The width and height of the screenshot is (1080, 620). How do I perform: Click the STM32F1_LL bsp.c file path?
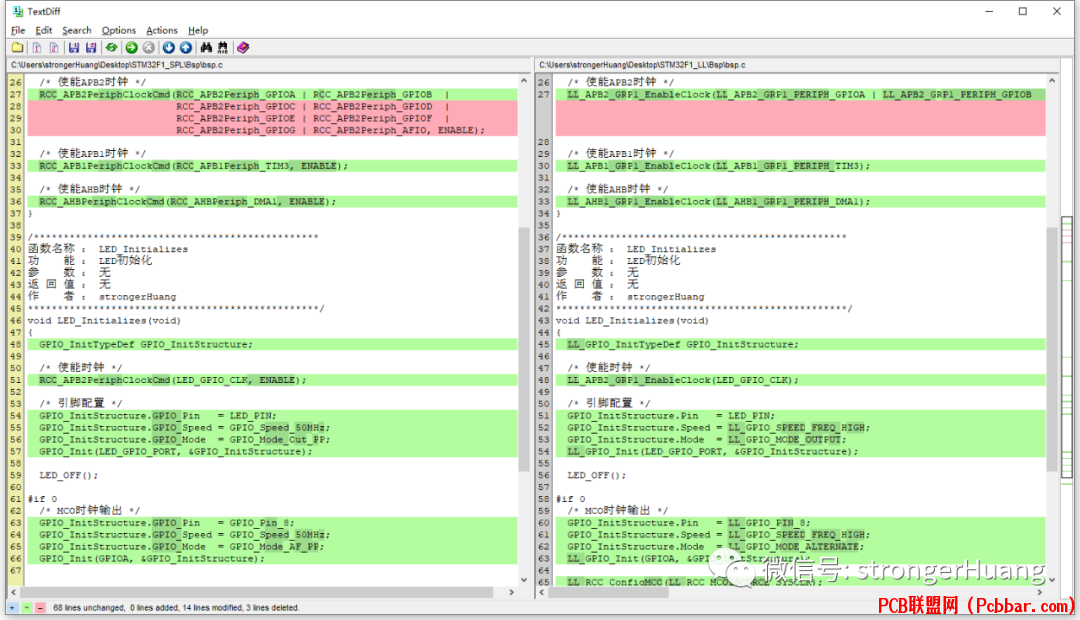[x=642, y=65]
